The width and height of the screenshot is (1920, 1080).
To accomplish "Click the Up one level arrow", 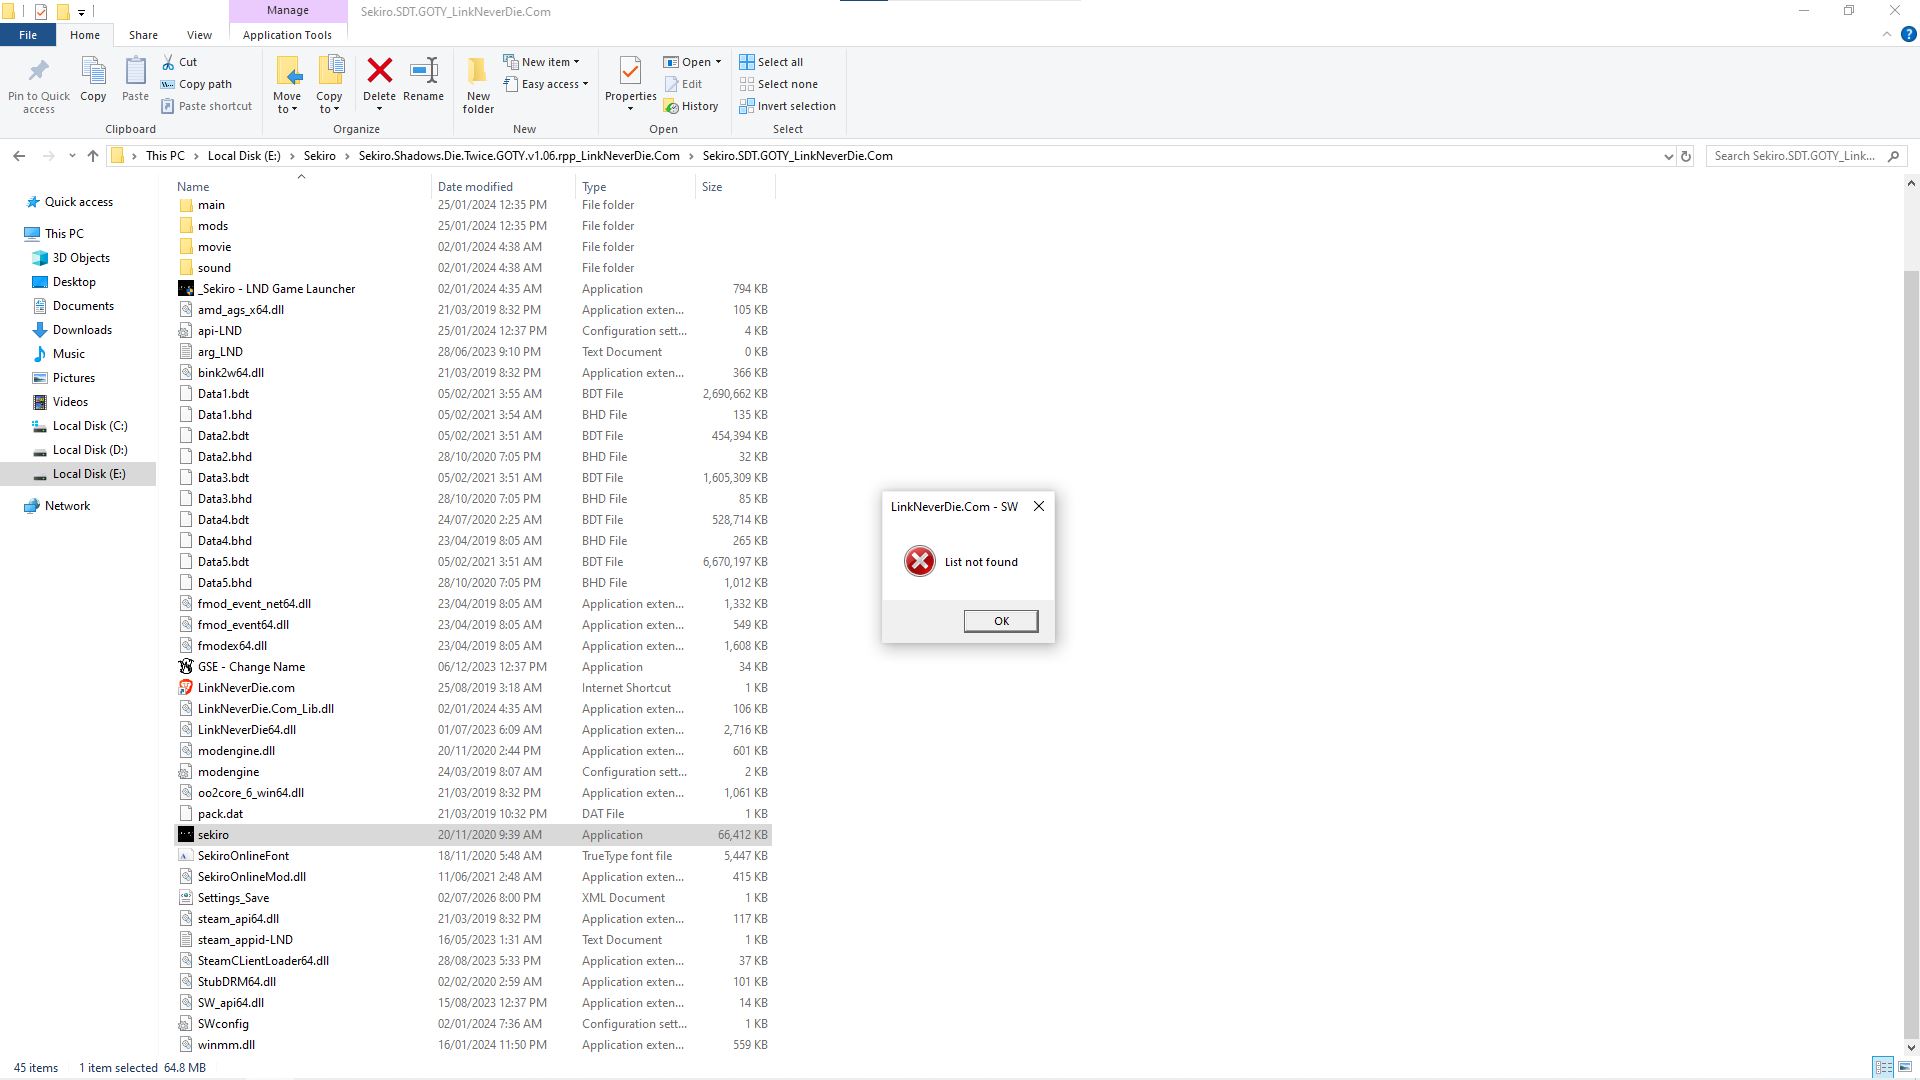I will (93, 156).
